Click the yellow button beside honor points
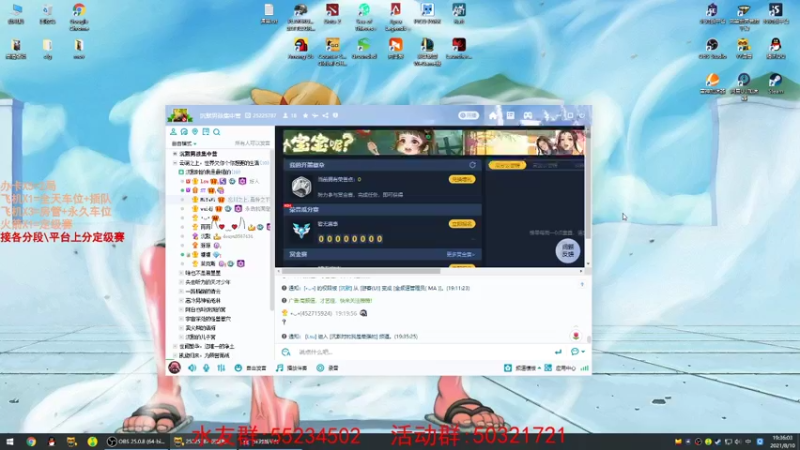This screenshot has height=450, width=800. [x=462, y=180]
